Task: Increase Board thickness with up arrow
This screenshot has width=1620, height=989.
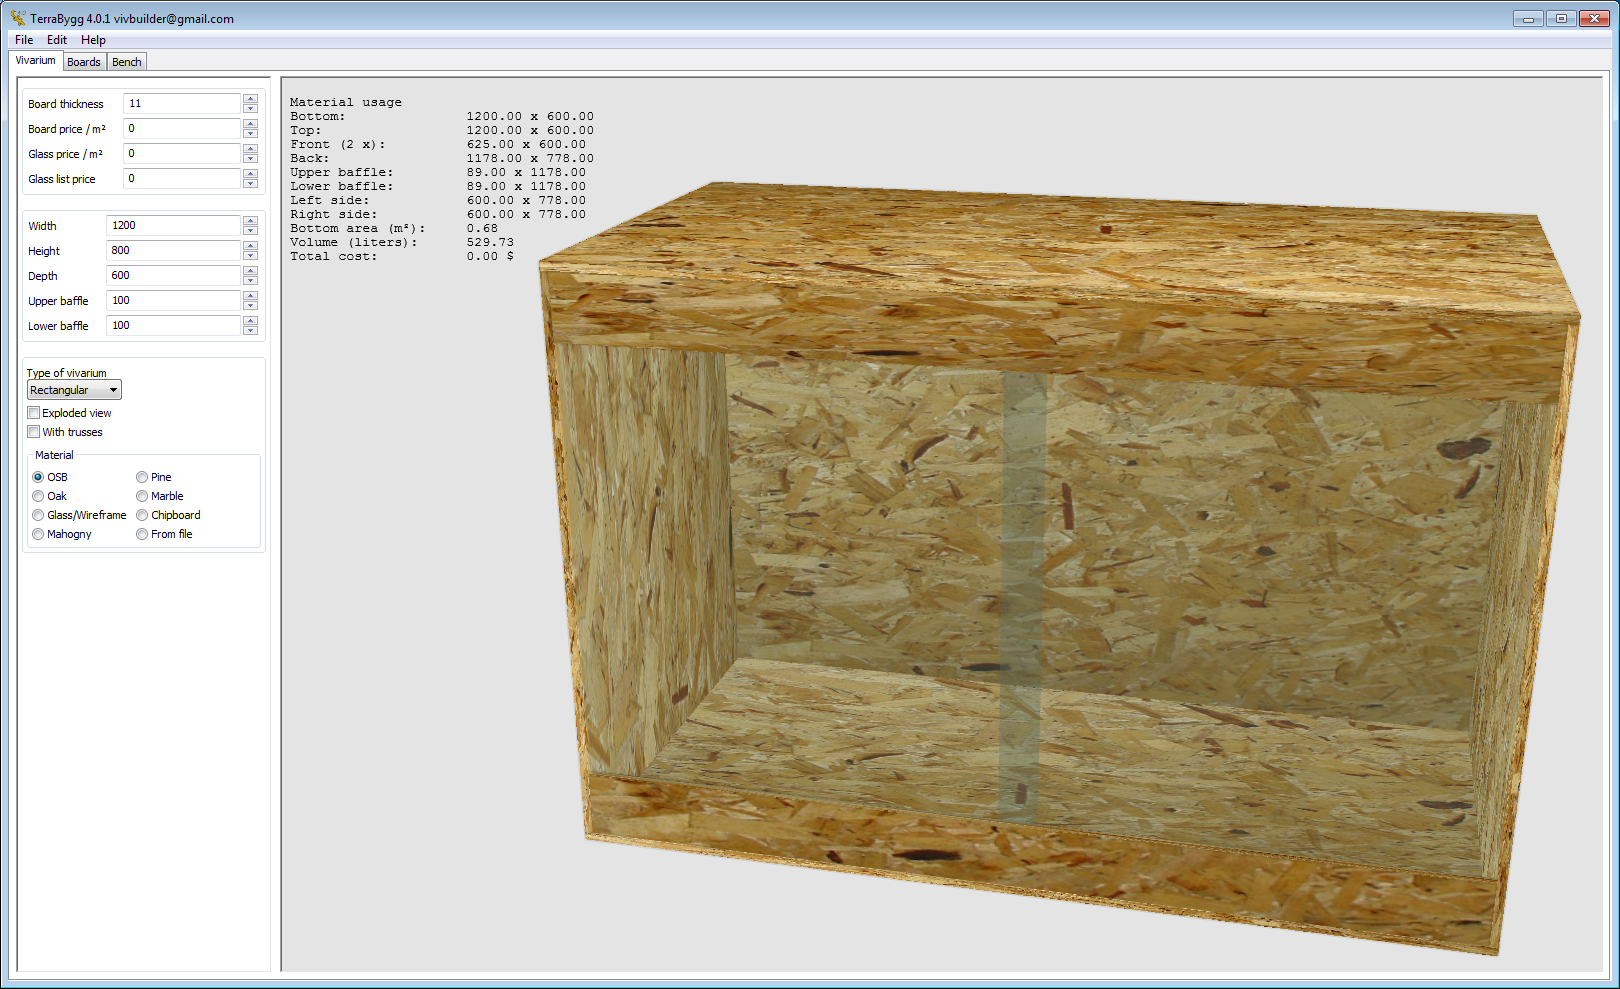Action: click(x=250, y=99)
